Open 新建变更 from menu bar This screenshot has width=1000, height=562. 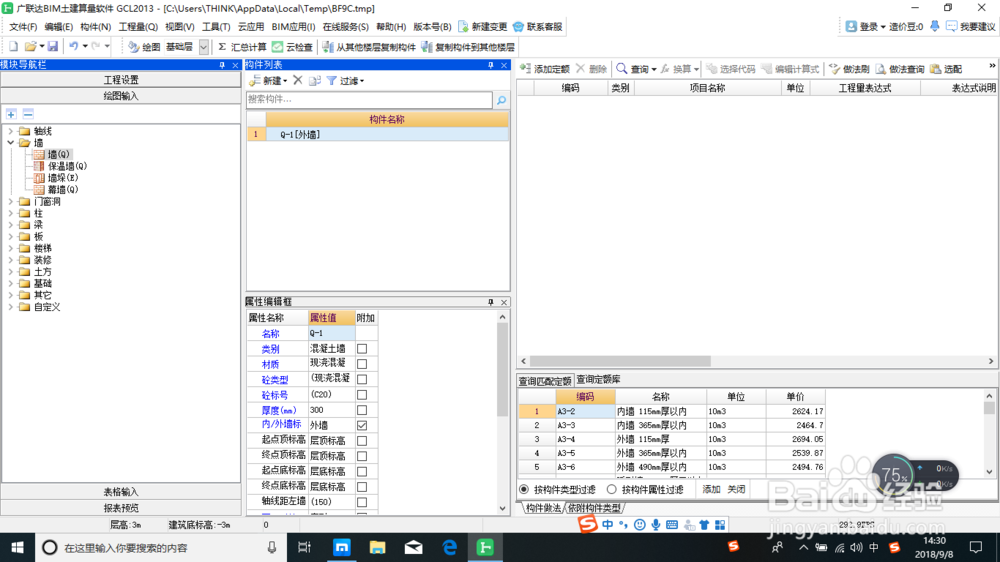click(x=482, y=27)
